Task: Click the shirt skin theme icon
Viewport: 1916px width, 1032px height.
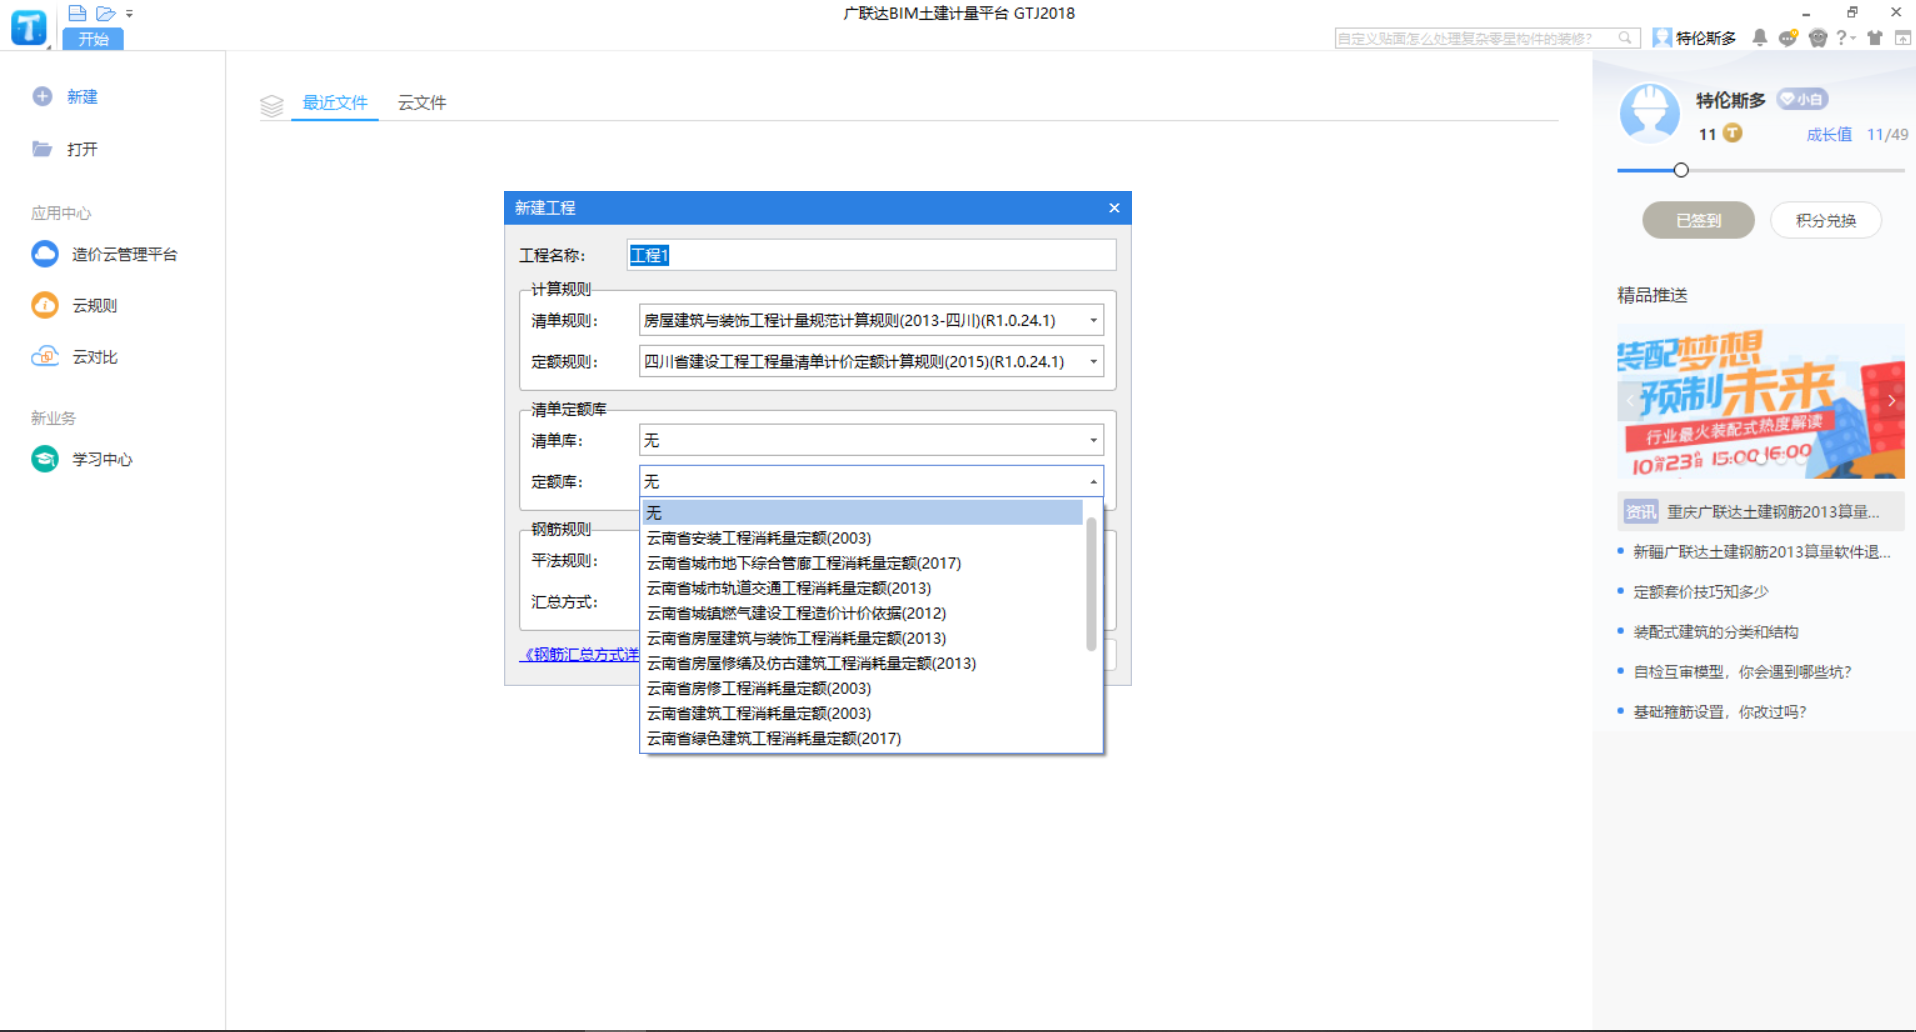Action: coord(1875,38)
